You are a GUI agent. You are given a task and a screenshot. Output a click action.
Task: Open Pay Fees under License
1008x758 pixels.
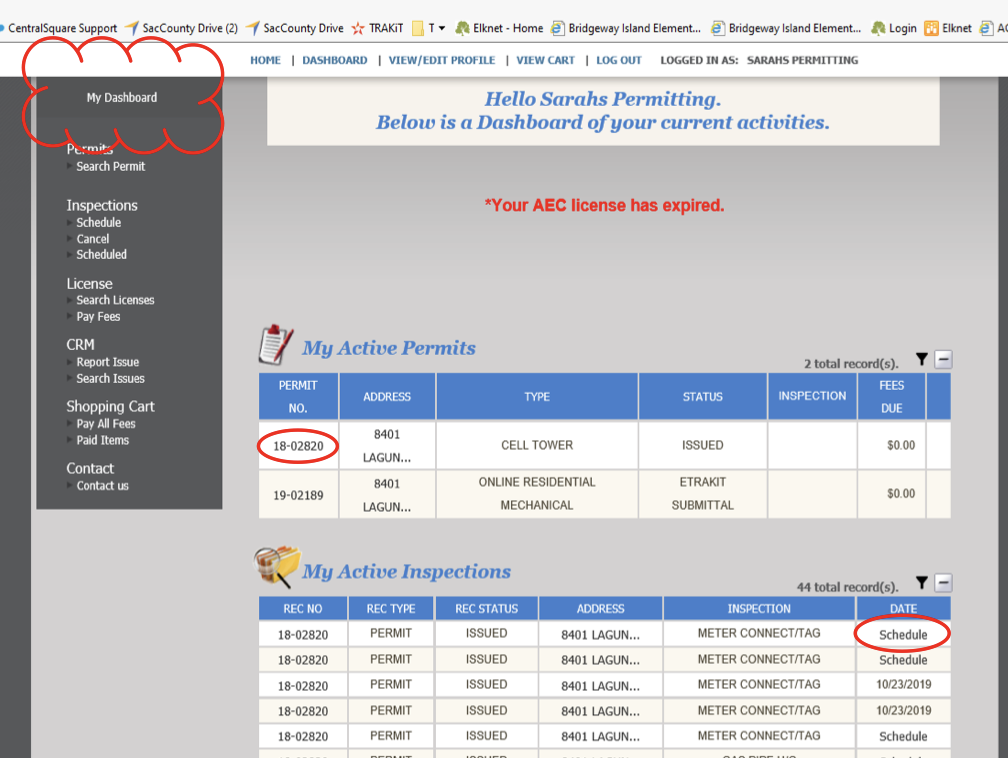pos(98,317)
